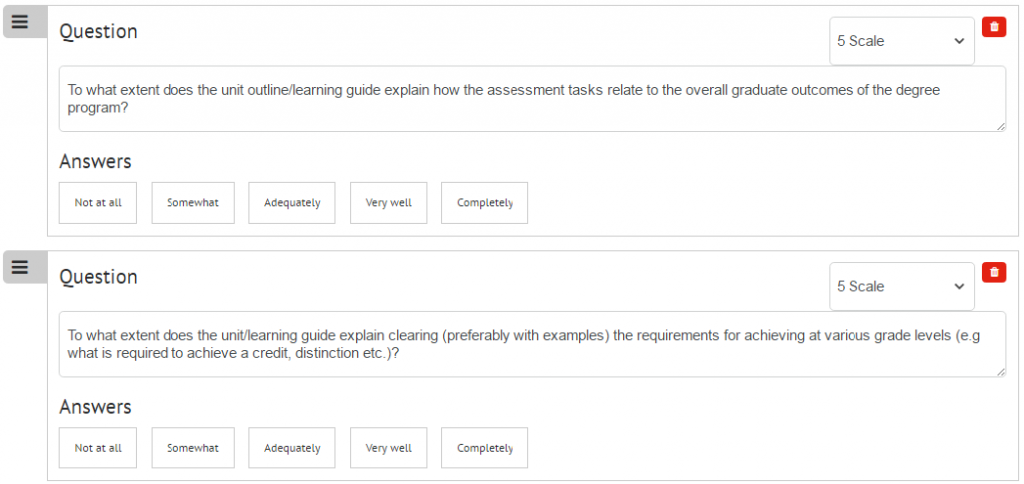Choose 'Somewhat' answer in second question
1024x484 pixels.
pyautogui.click(x=193, y=448)
